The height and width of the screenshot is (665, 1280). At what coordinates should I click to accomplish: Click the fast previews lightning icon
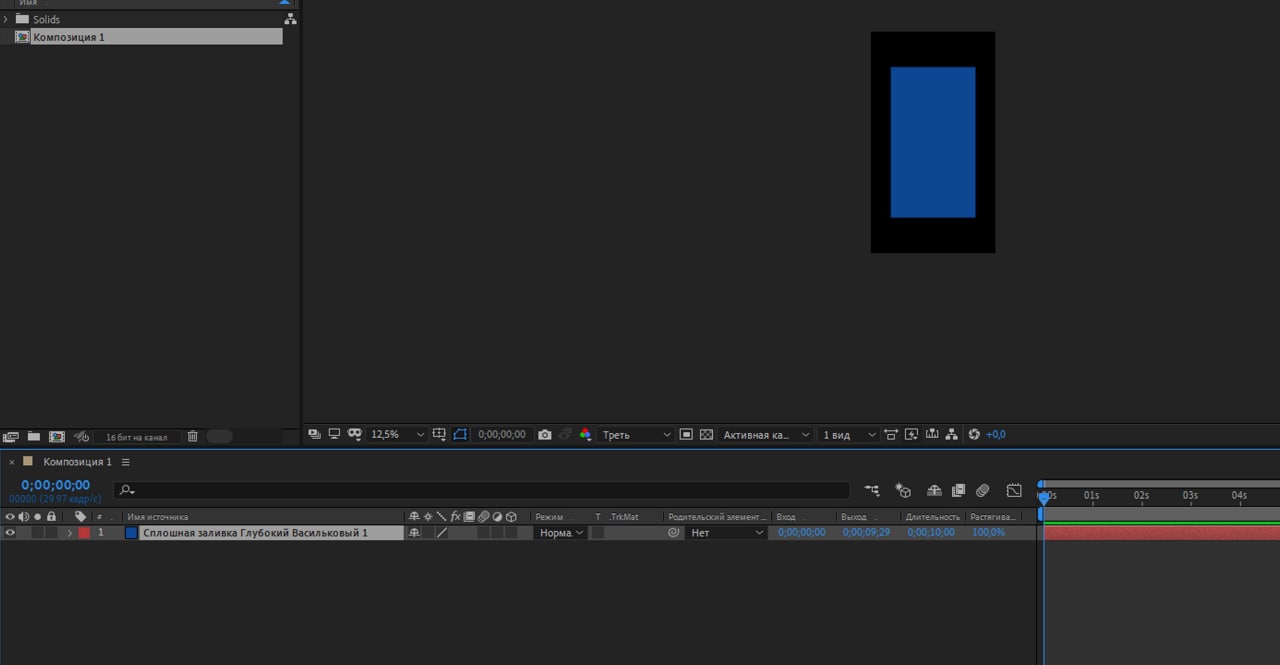pyautogui.click(x=911, y=435)
